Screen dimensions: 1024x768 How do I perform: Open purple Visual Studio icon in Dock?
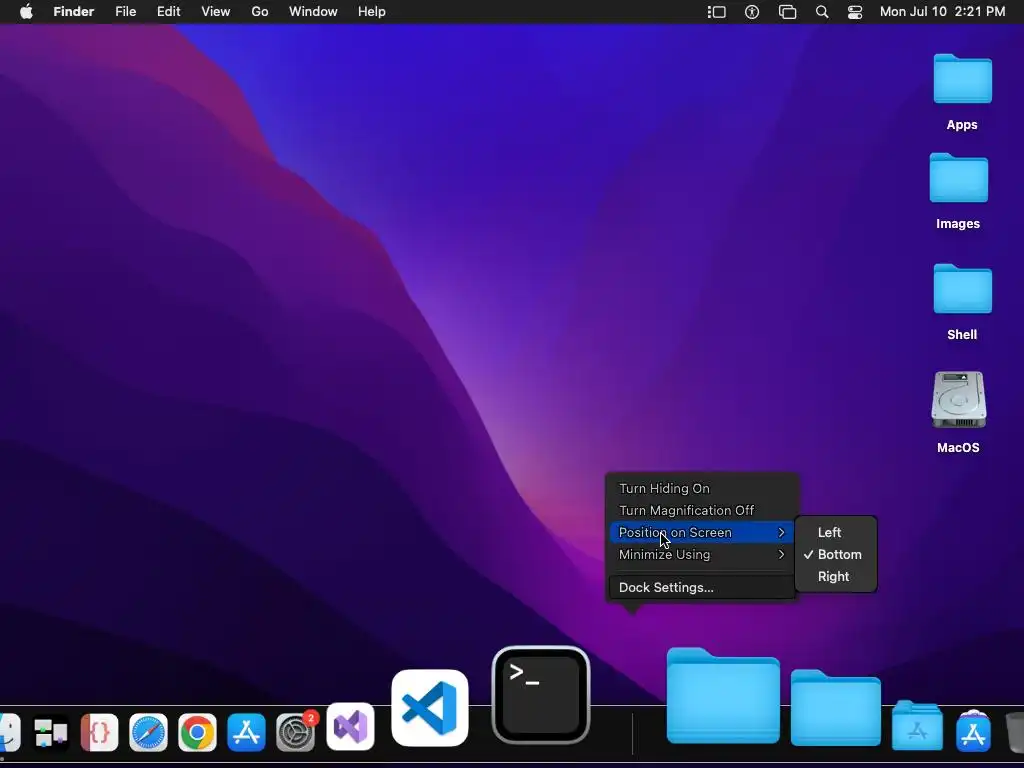coord(351,726)
